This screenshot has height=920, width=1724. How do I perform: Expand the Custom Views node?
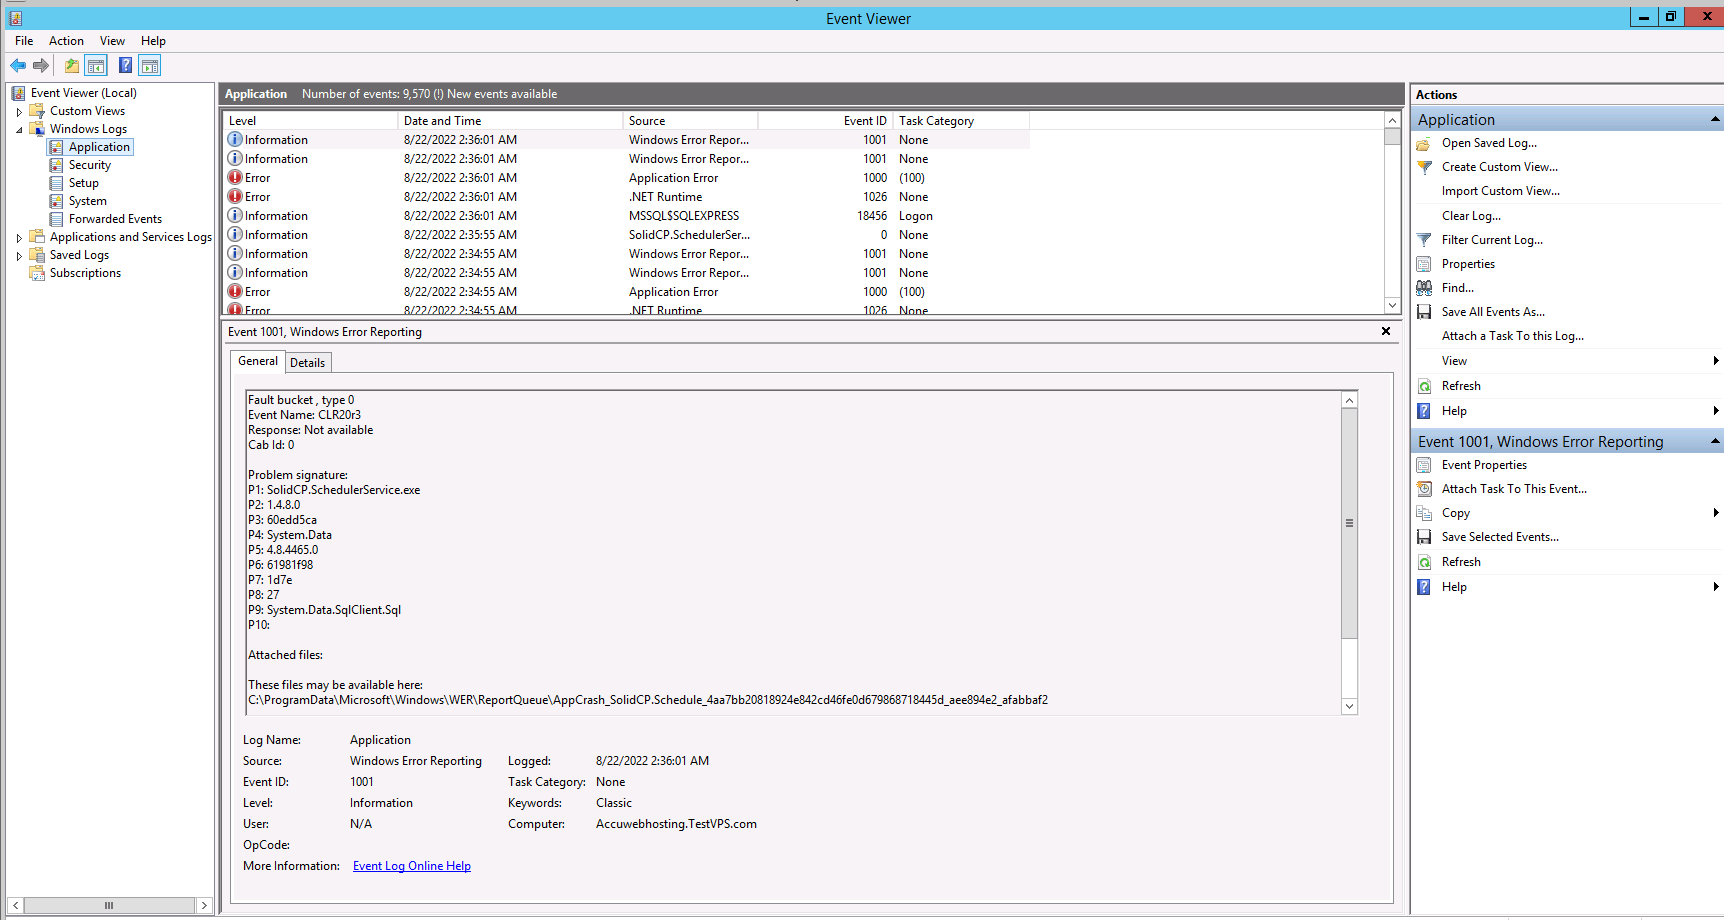click(x=18, y=111)
